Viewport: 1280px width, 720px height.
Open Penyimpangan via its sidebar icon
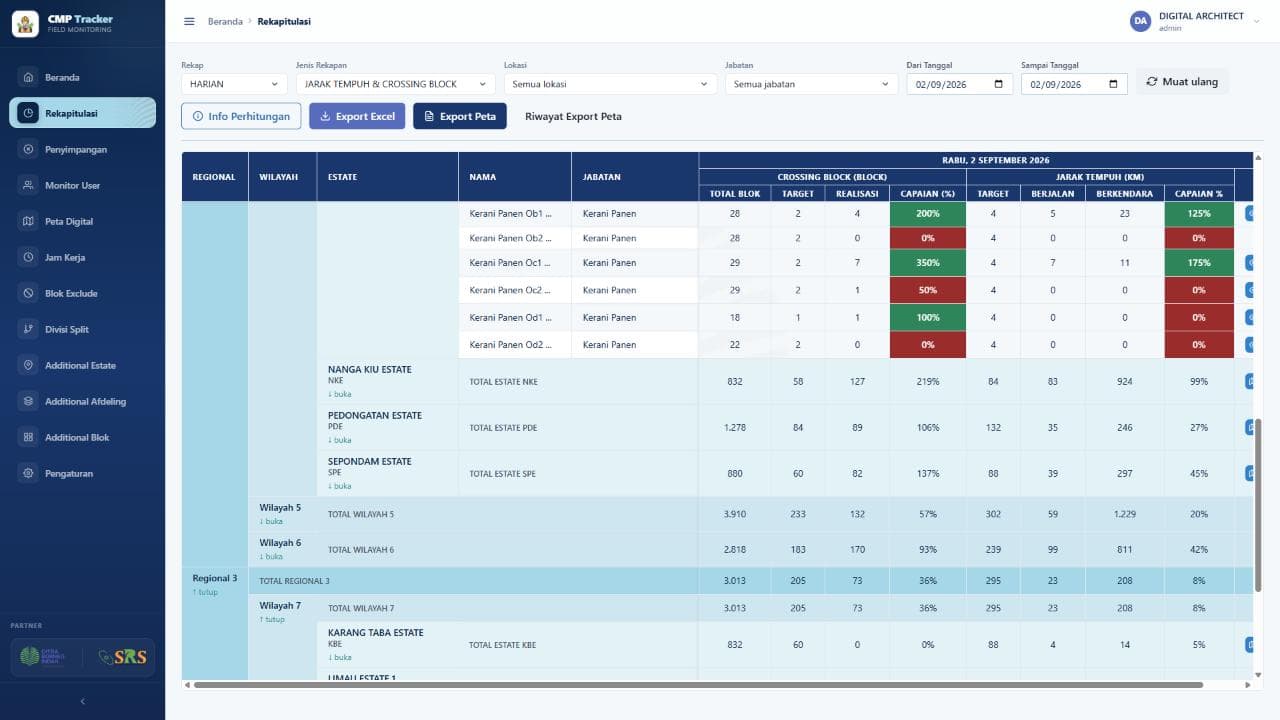(x=28, y=149)
